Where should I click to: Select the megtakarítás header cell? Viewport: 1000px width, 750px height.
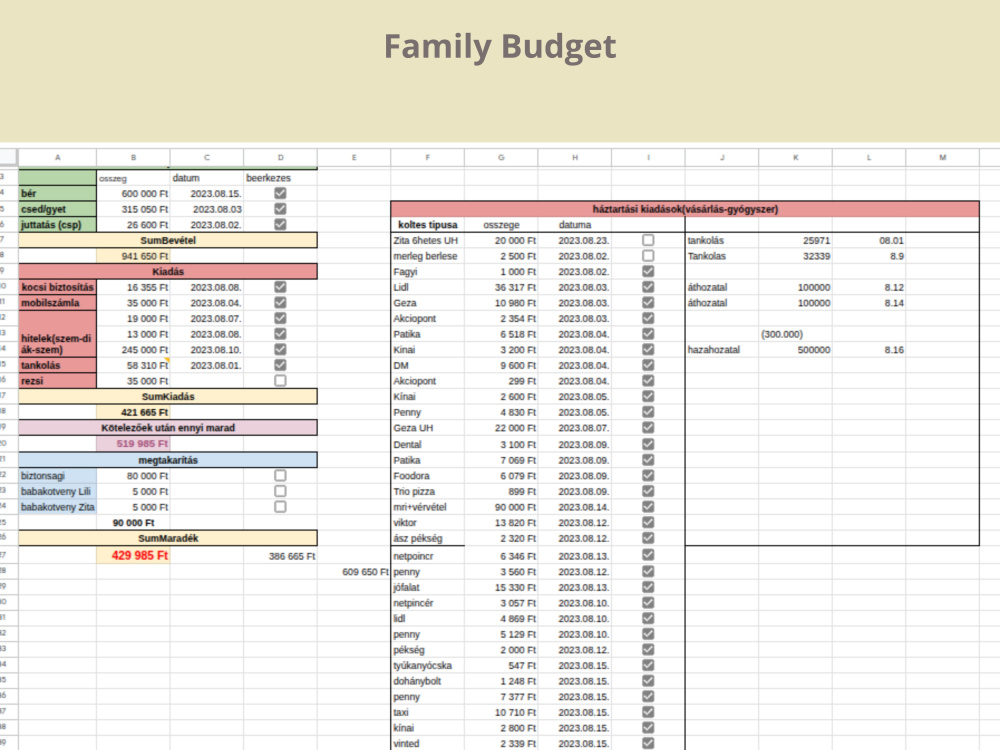[168, 460]
